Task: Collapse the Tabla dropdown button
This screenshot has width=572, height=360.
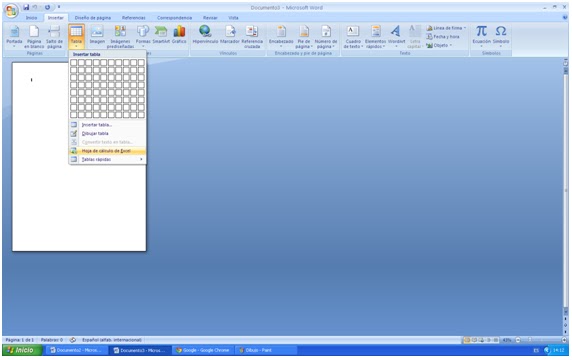Action: point(76,36)
